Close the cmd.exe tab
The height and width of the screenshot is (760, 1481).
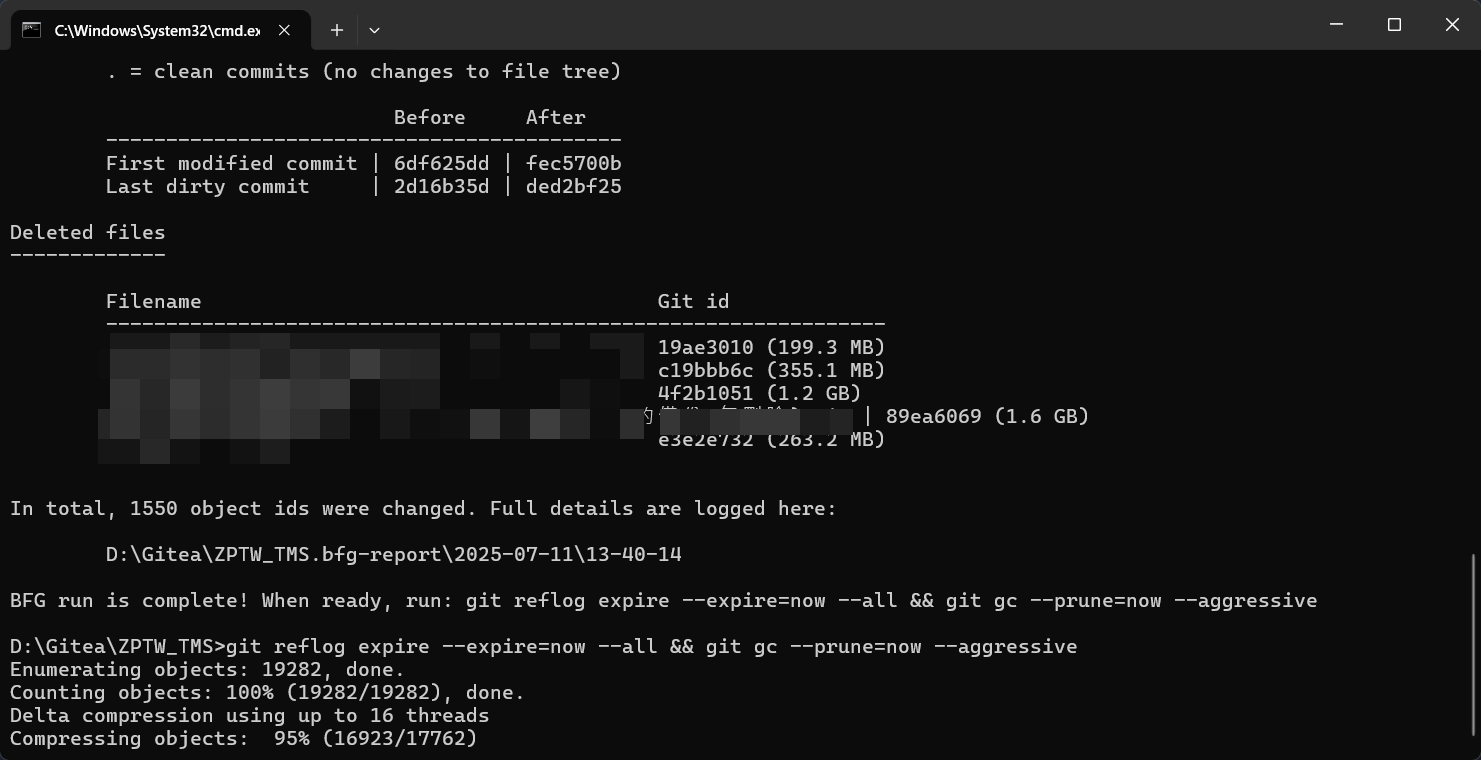pyautogui.click(x=284, y=30)
